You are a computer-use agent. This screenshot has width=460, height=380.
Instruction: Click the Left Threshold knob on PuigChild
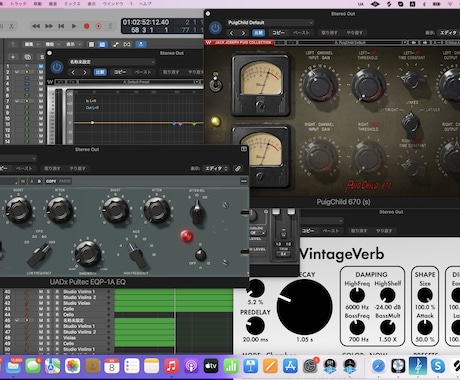[x=368, y=84]
